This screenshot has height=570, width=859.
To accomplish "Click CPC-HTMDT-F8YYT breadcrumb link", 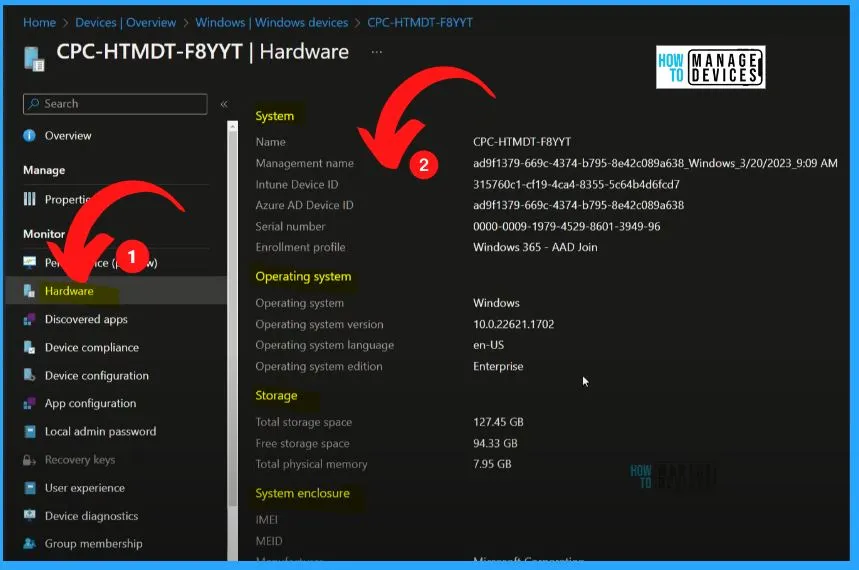I will click(x=420, y=22).
